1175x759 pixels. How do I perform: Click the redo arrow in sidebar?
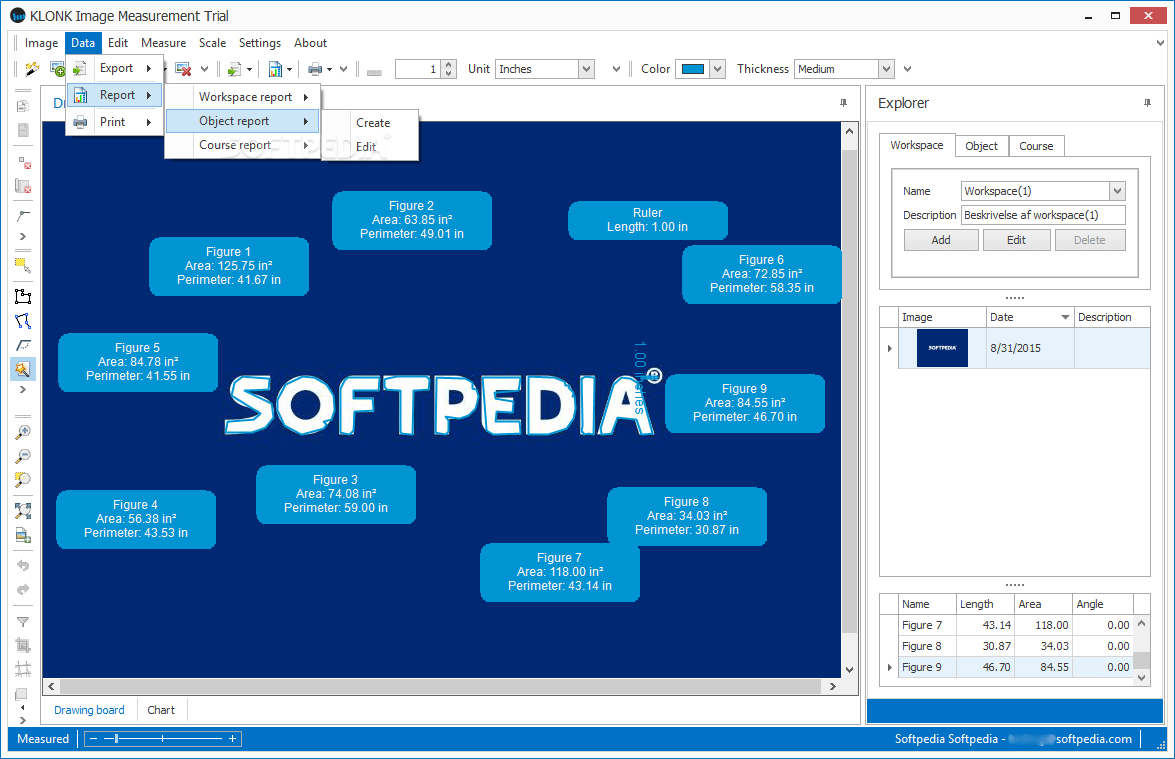(x=23, y=590)
